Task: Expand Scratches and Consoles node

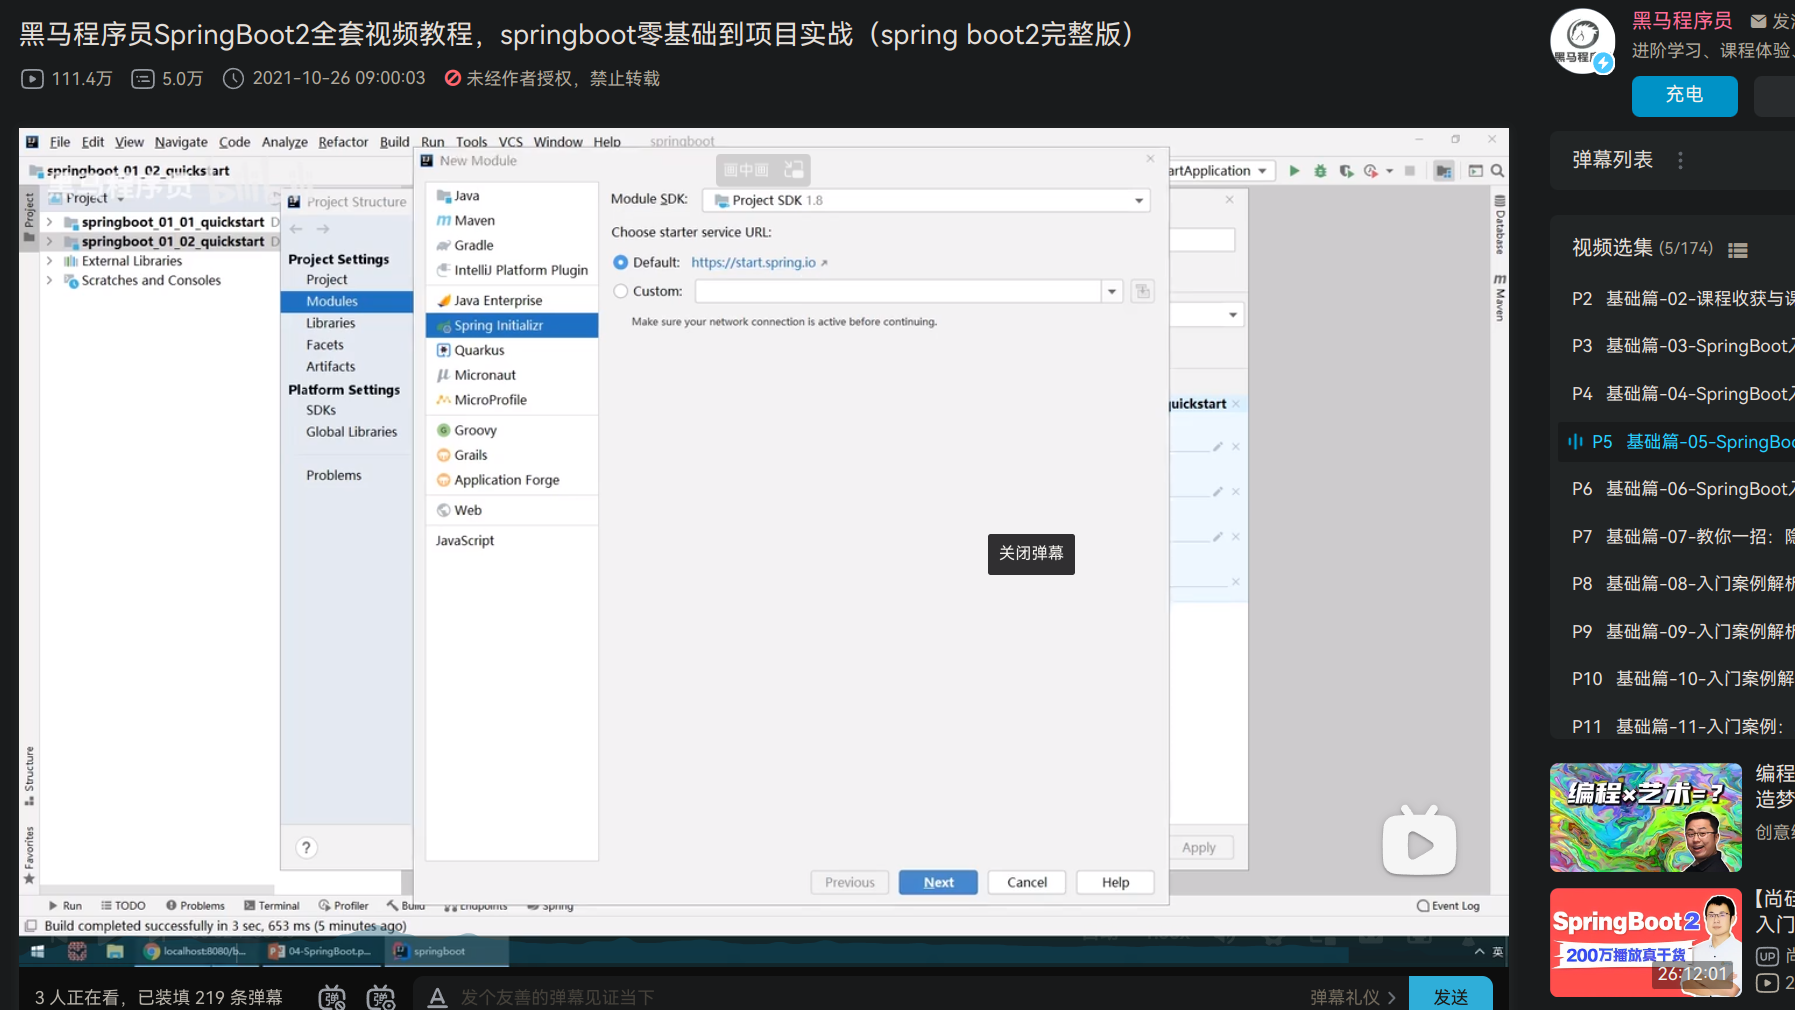Action: [49, 280]
